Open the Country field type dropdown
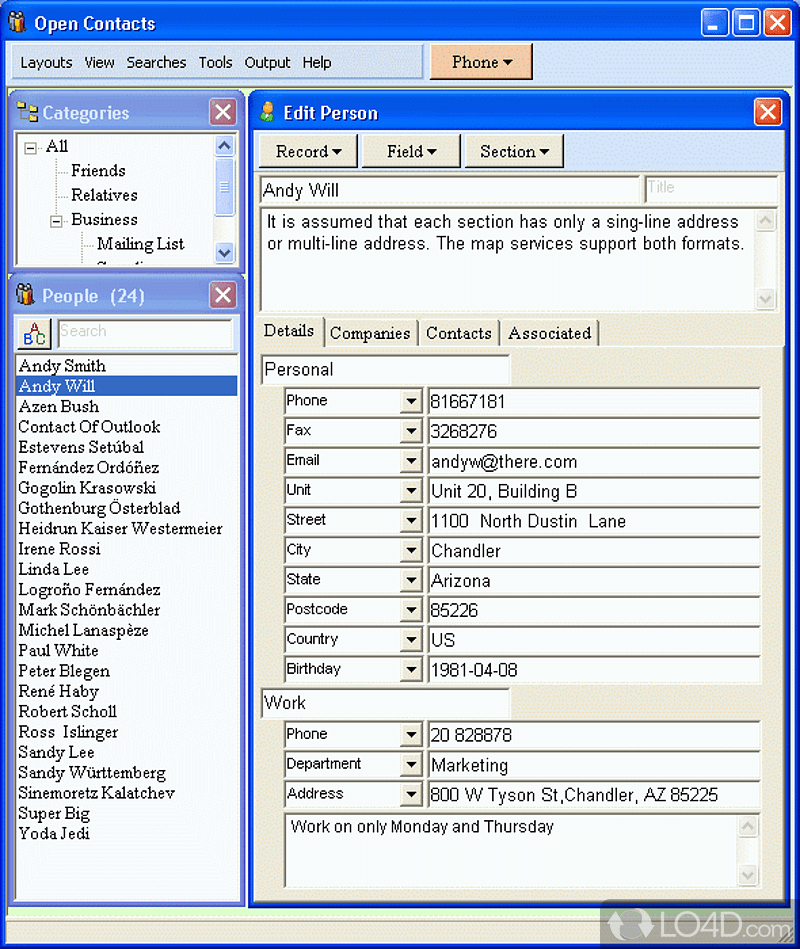 point(411,639)
